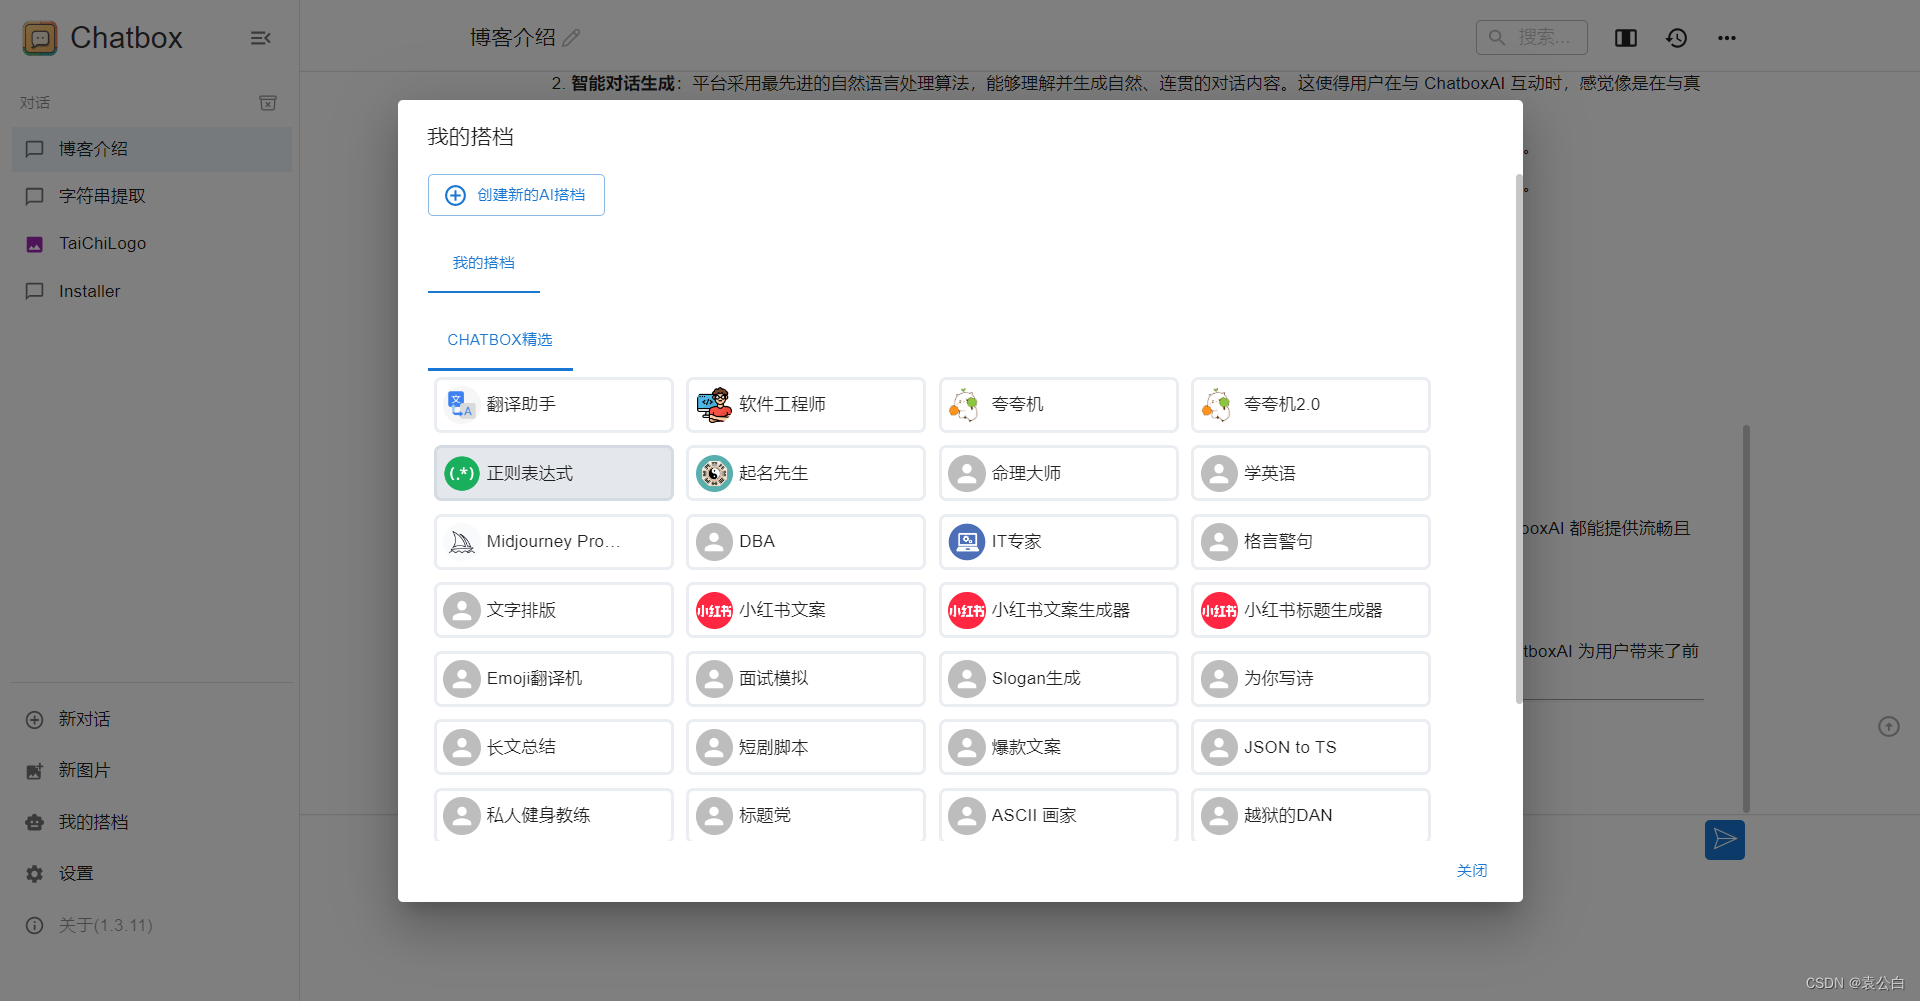Open 我的搭档 in sidebar
The width and height of the screenshot is (1920, 1001).
pos(152,822)
